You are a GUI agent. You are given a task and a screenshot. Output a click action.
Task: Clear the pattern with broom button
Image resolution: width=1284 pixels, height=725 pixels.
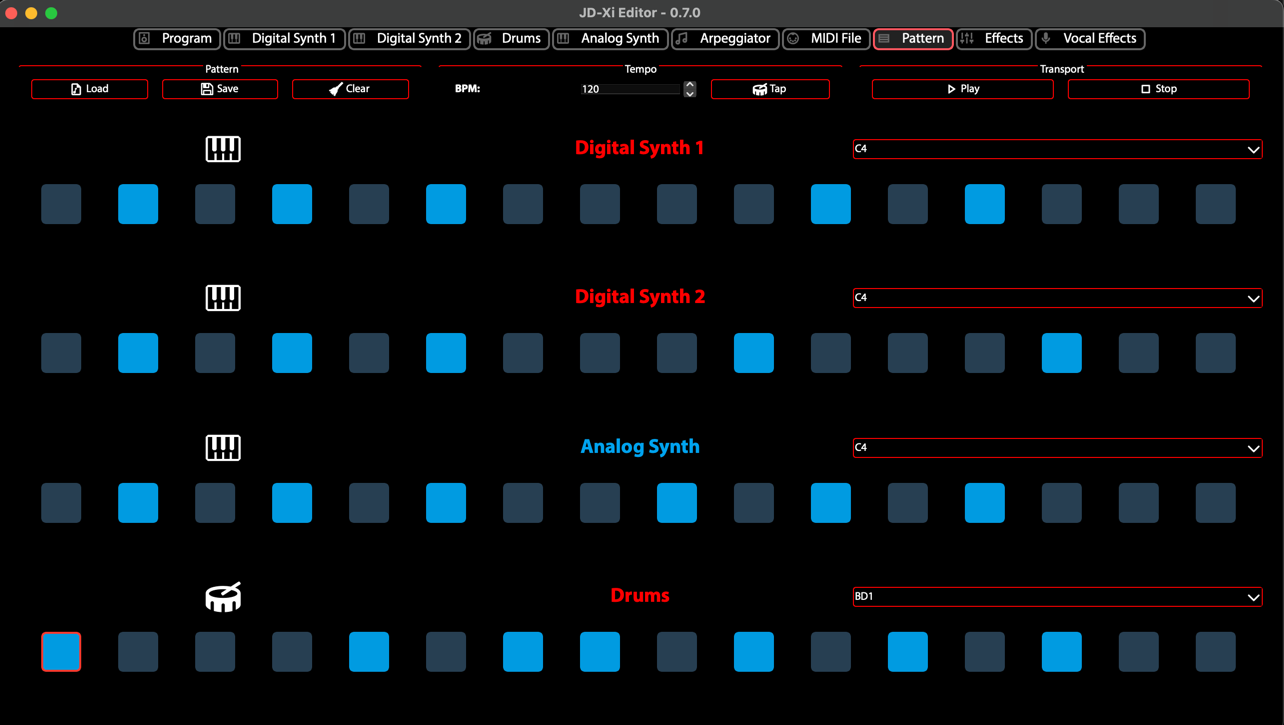tap(350, 89)
